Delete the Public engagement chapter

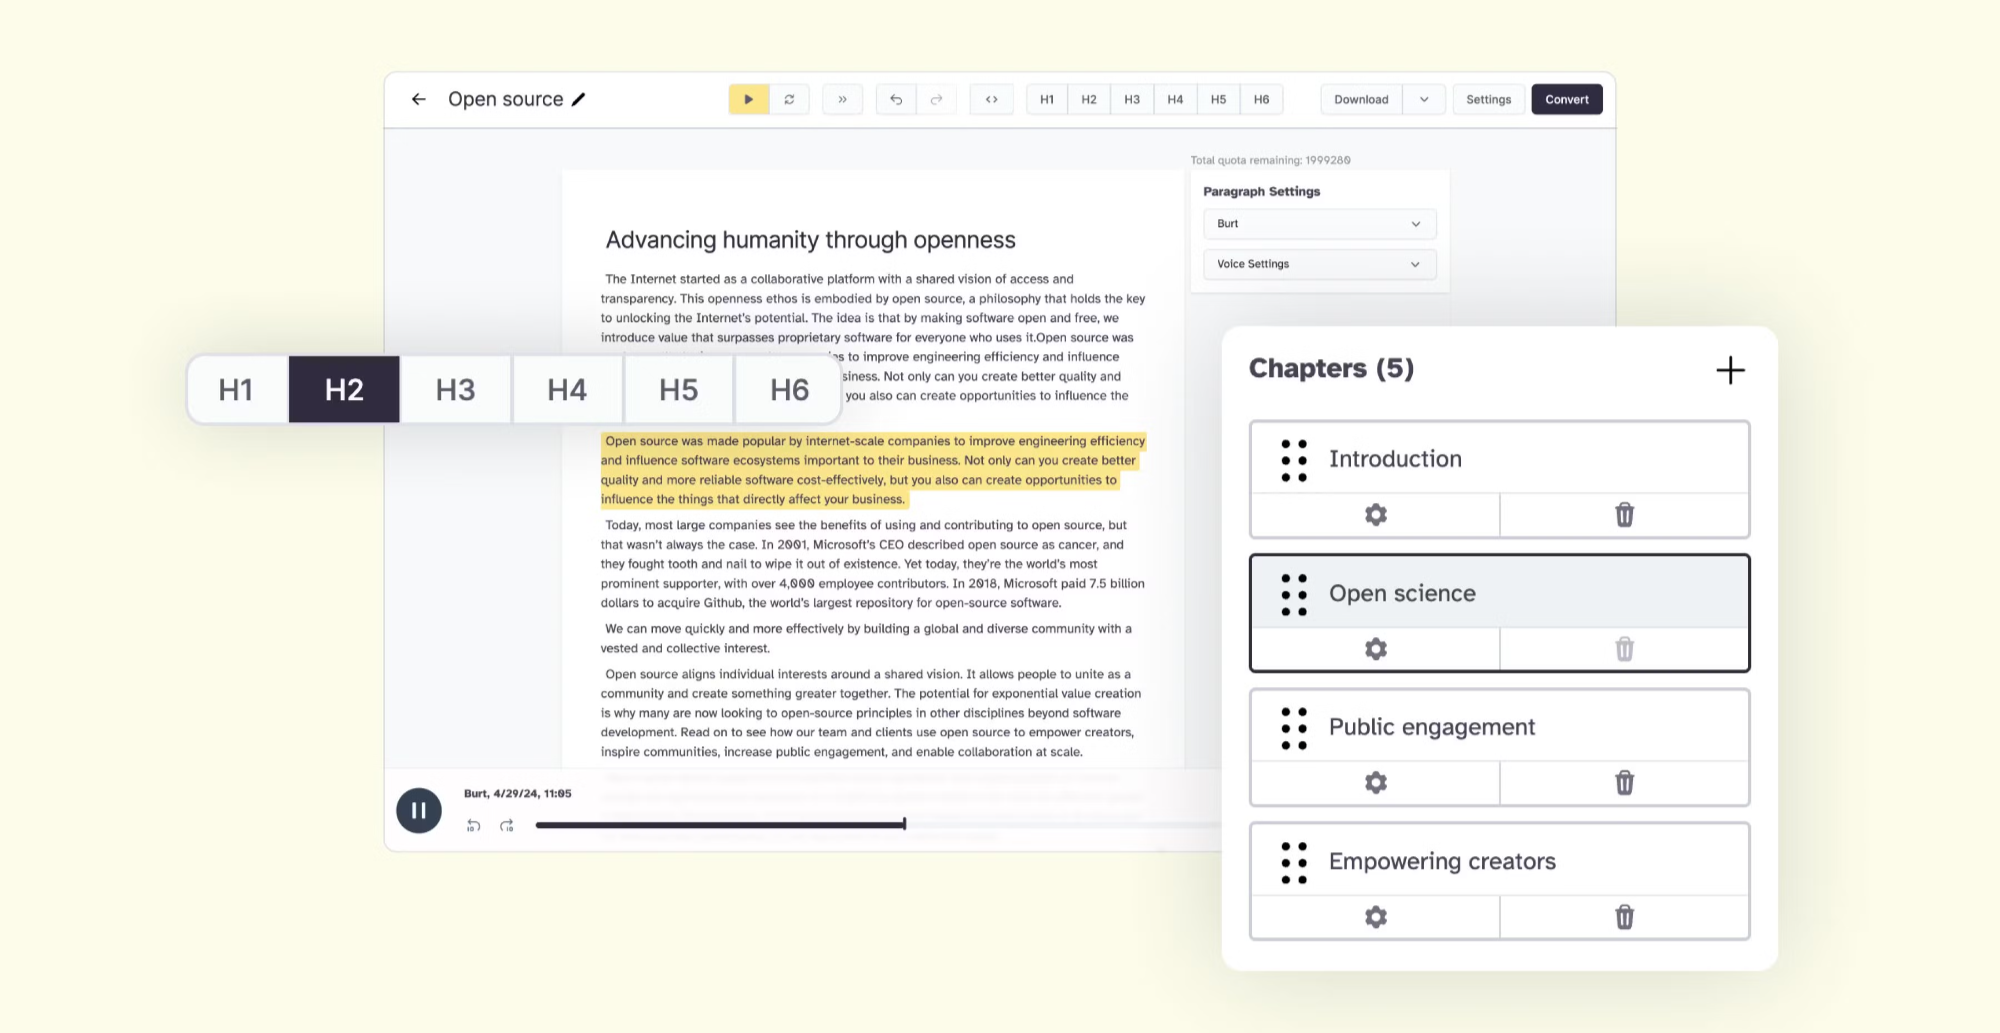click(1624, 782)
